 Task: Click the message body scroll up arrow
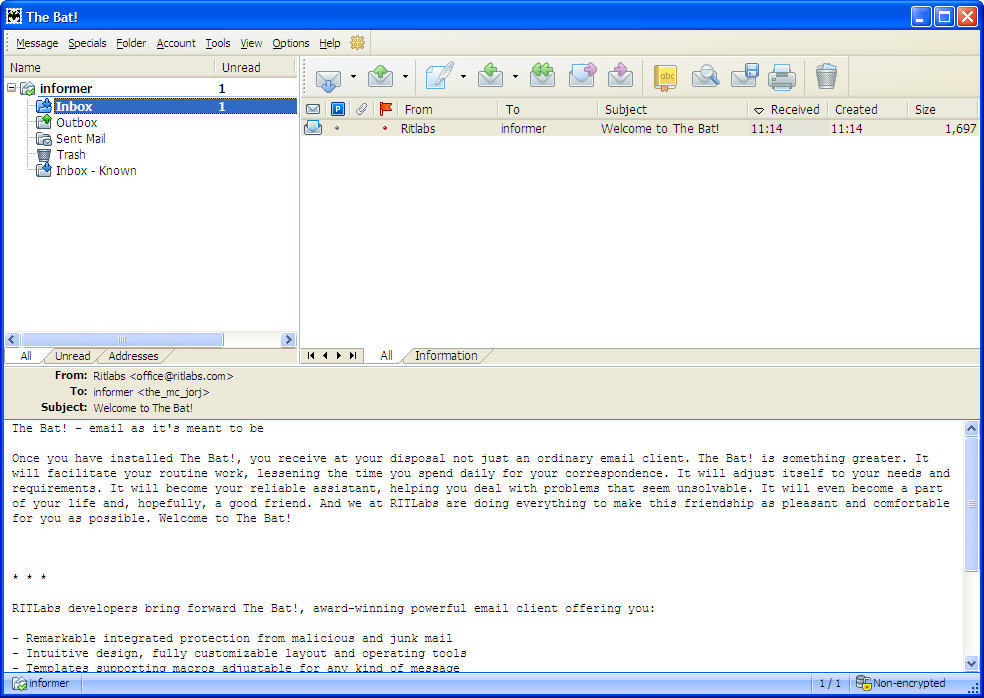[x=971, y=429]
